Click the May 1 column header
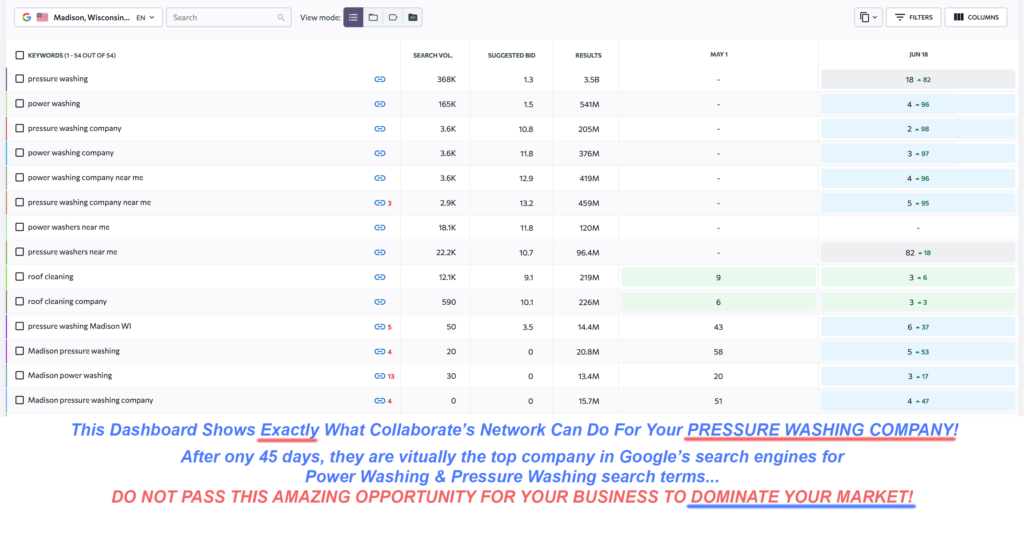This screenshot has height=534, width=1024. [718, 55]
